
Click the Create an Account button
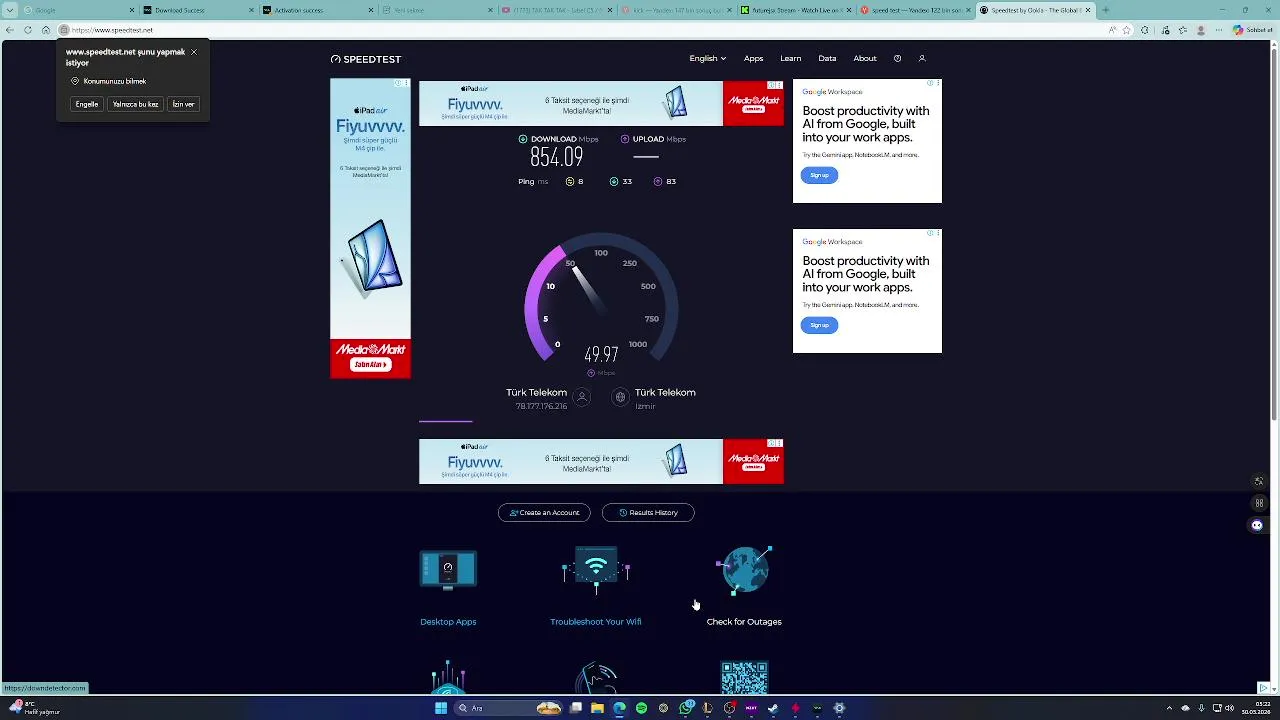[544, 512]
